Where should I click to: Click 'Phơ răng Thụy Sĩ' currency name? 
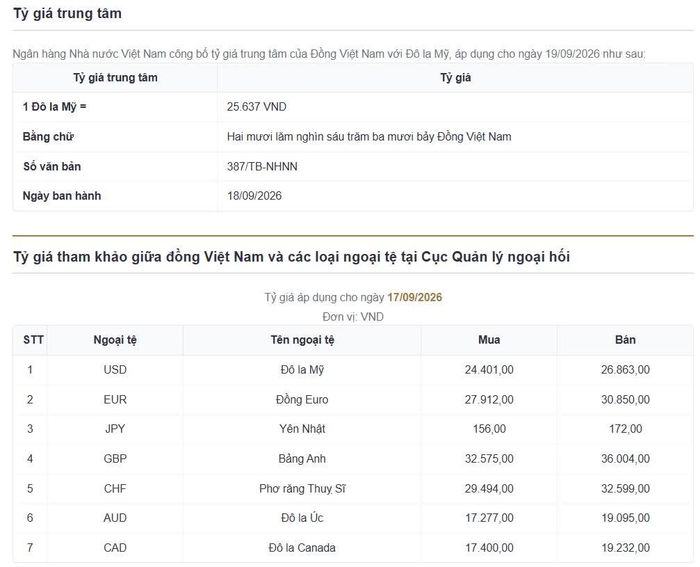(x=302, y=489)
